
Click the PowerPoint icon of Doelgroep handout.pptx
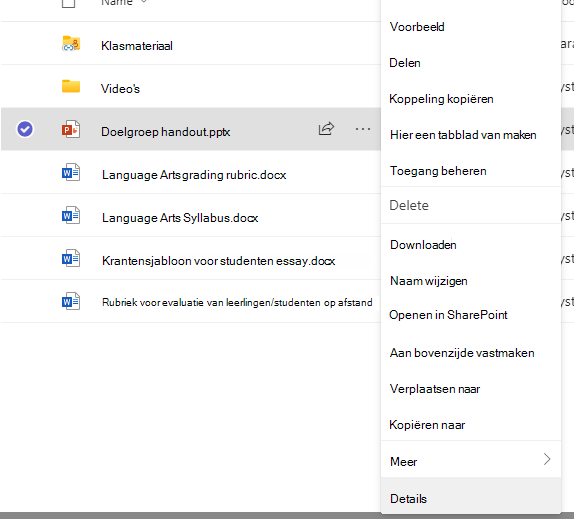[71, 129]
